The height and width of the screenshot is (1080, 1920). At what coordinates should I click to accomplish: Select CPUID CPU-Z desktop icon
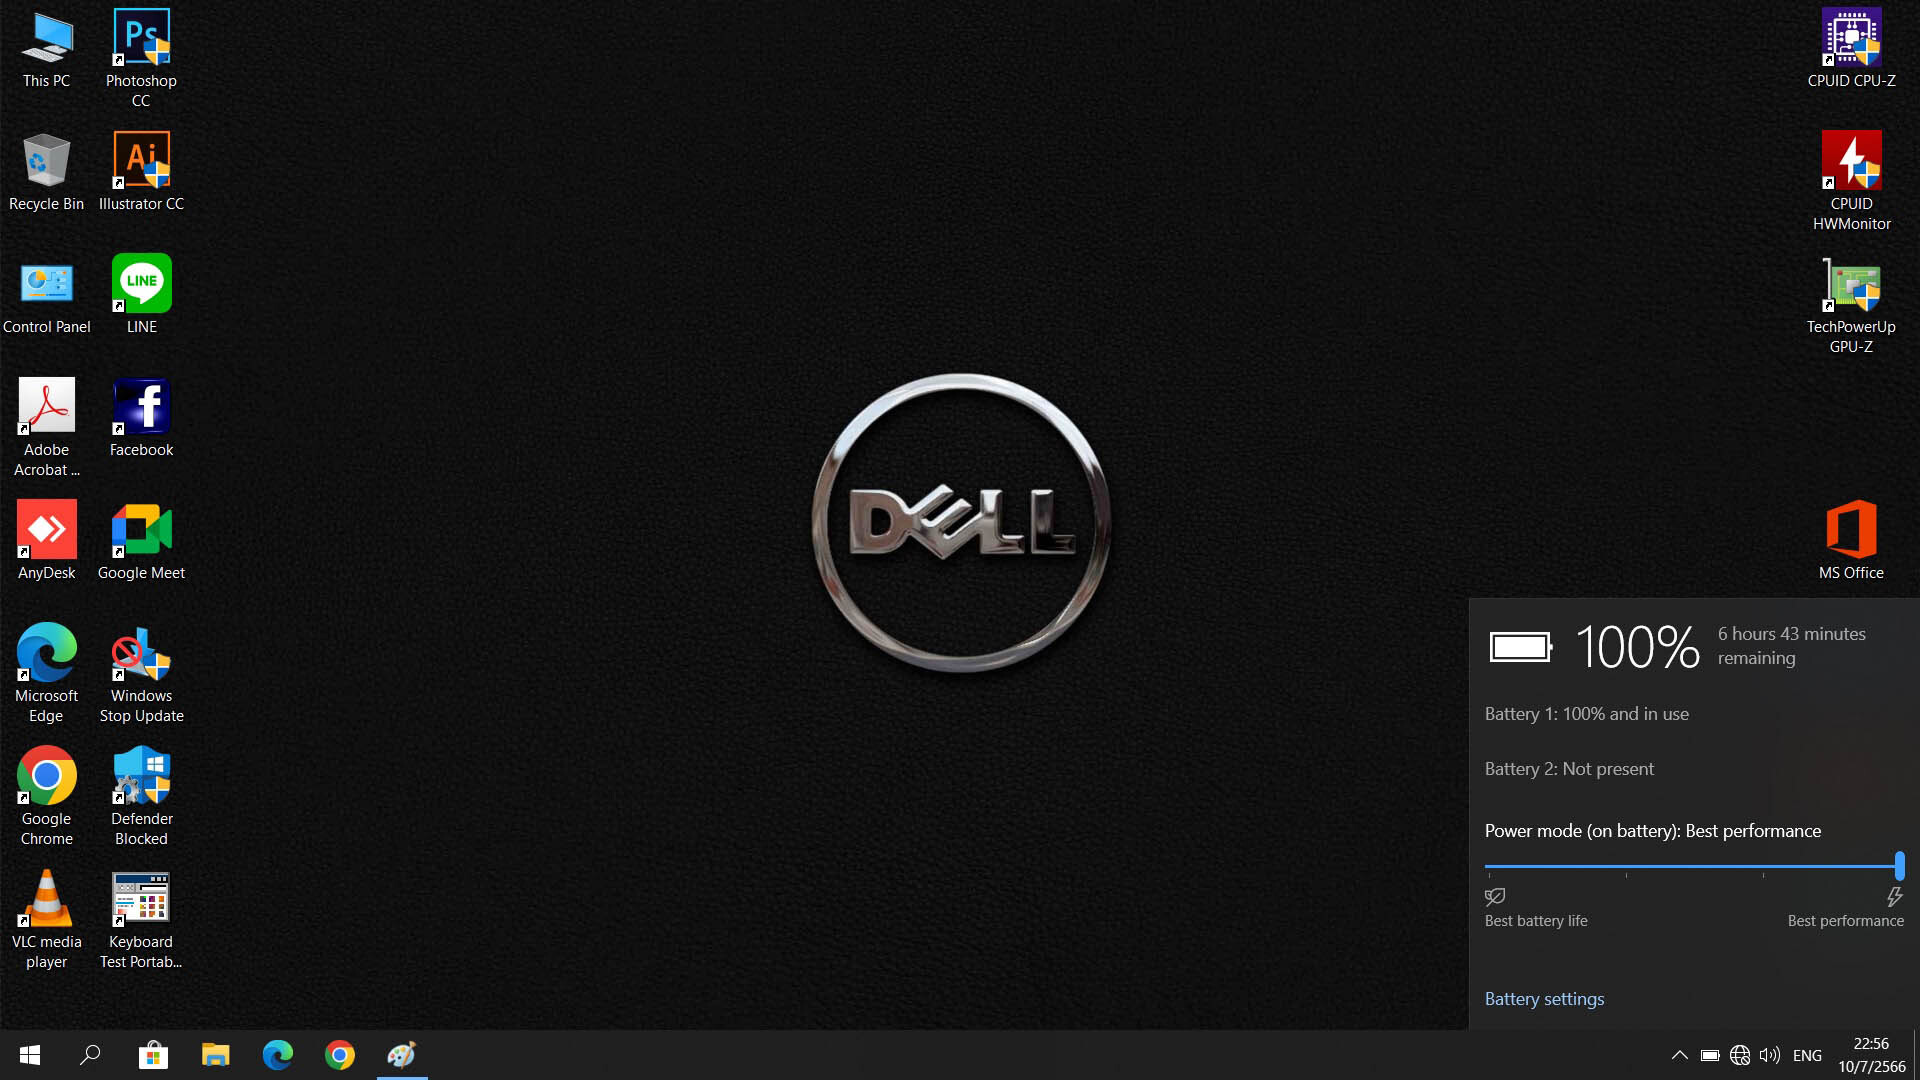click(1851, 50)
